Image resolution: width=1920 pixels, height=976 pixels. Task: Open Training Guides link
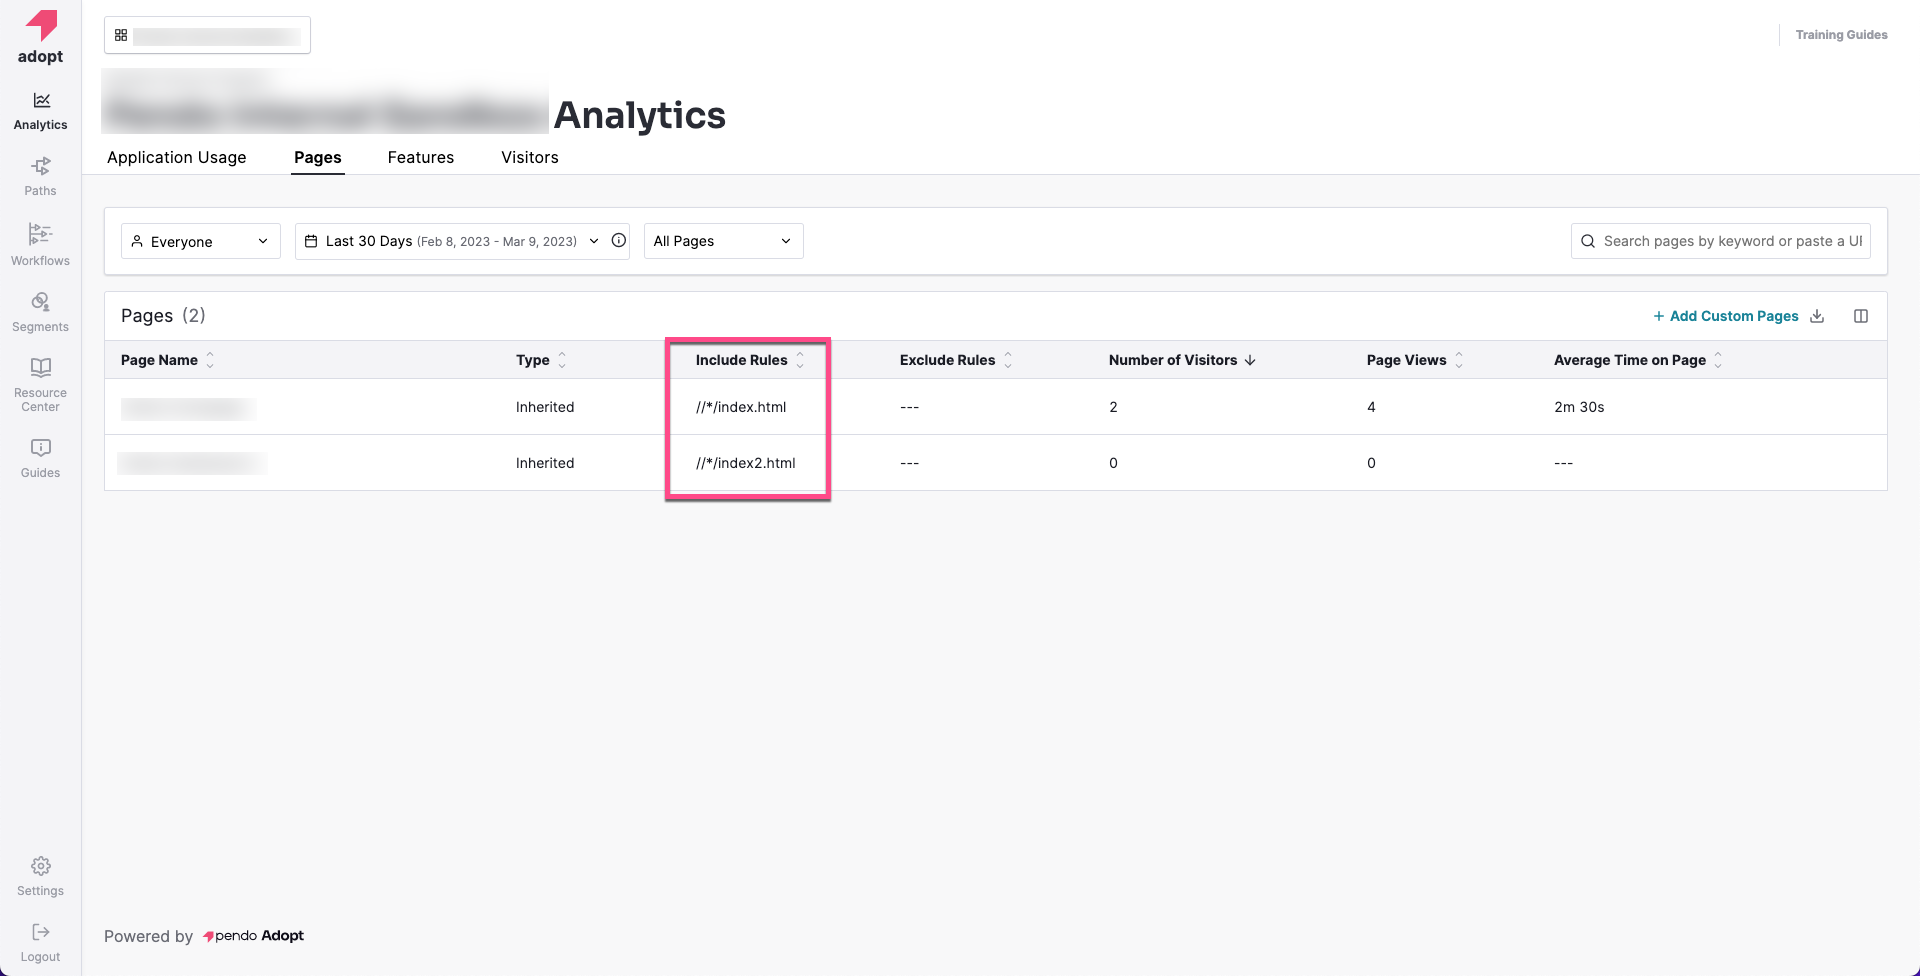1841,35
